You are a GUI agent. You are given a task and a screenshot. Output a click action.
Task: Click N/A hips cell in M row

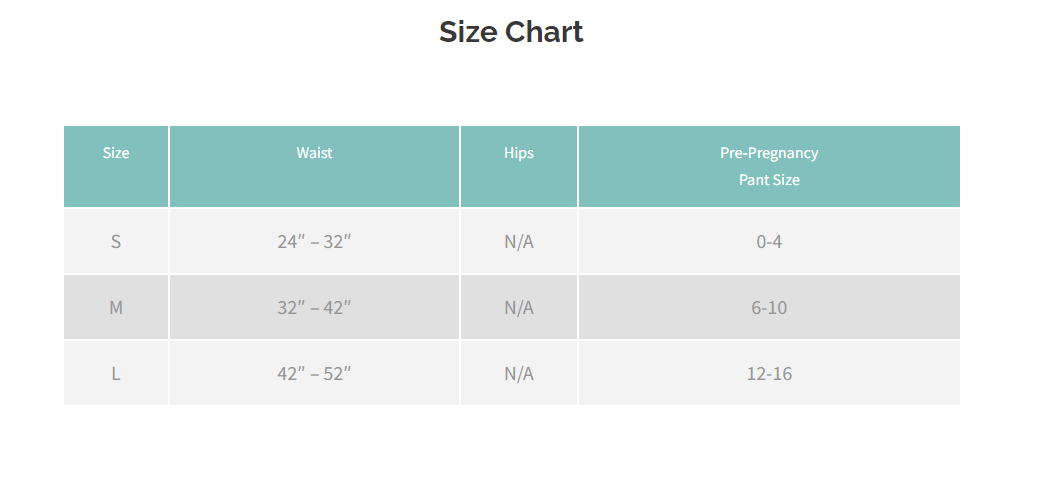519,307
